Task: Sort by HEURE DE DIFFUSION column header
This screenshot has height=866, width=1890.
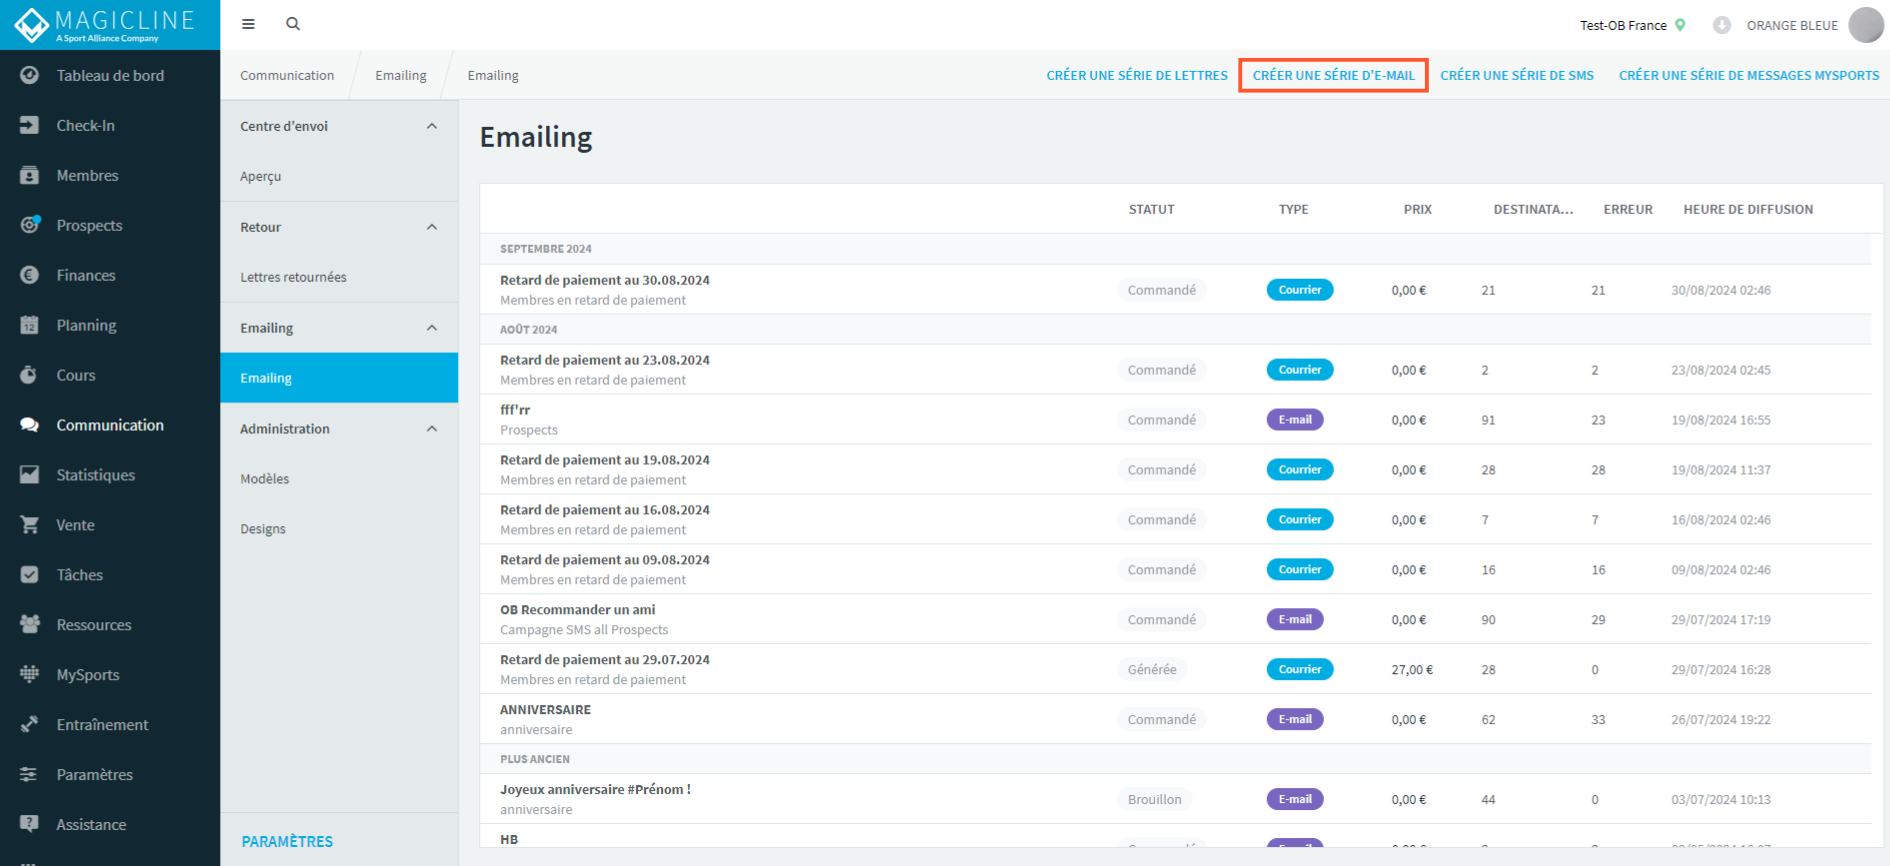Action: point(1748,209)
